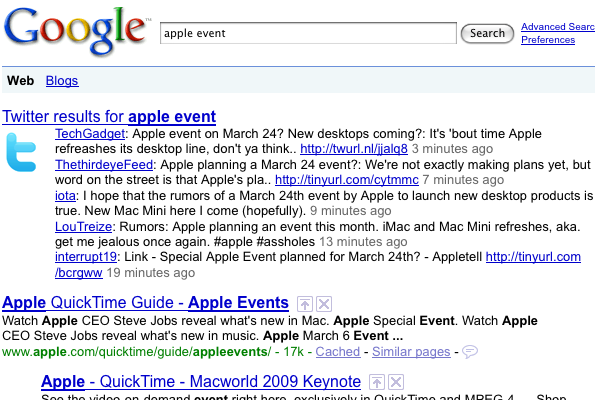The height and width of the screenshot is (400, 595).
Task: Open Advanced Search link
Action: pos(558,27)
